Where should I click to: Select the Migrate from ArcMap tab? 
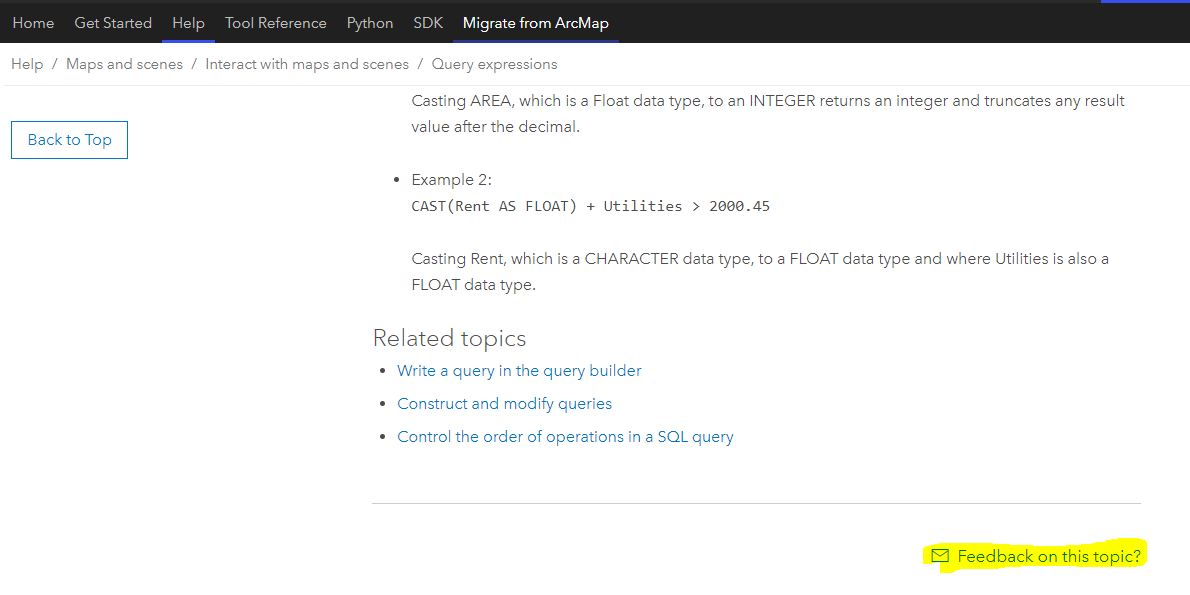point(535,23)
